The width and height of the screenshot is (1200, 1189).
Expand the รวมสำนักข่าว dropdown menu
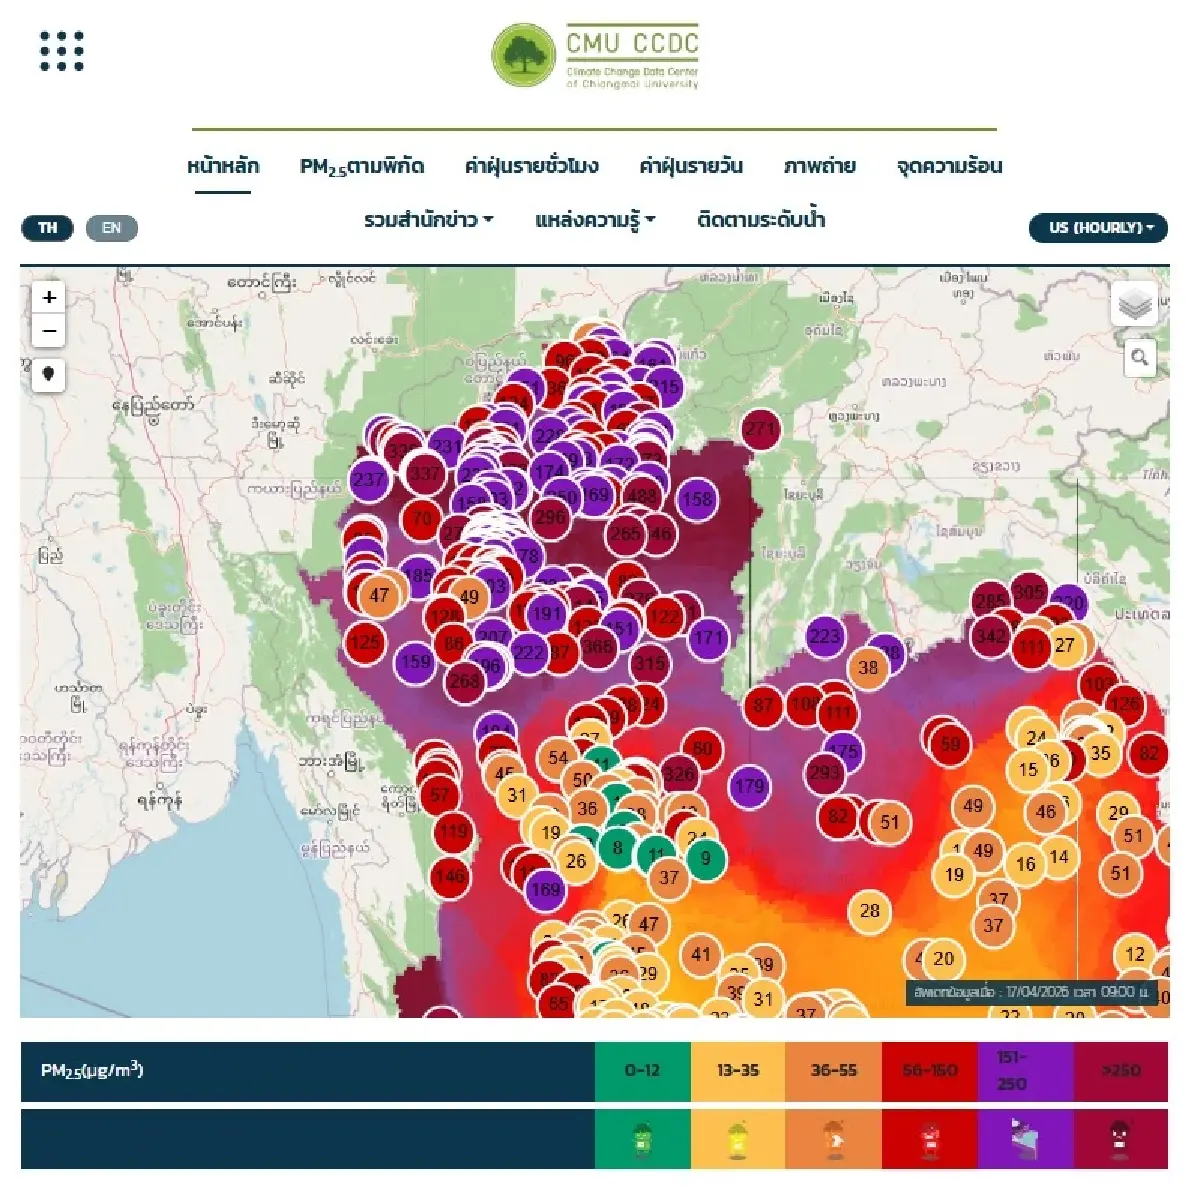428,220
